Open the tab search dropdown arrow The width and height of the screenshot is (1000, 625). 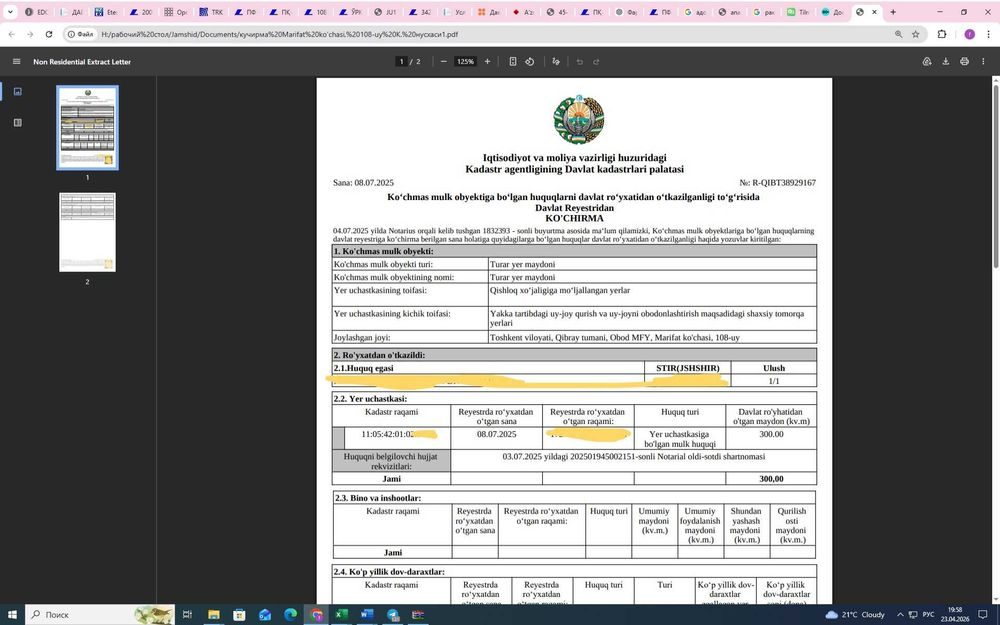coord(10,11)
